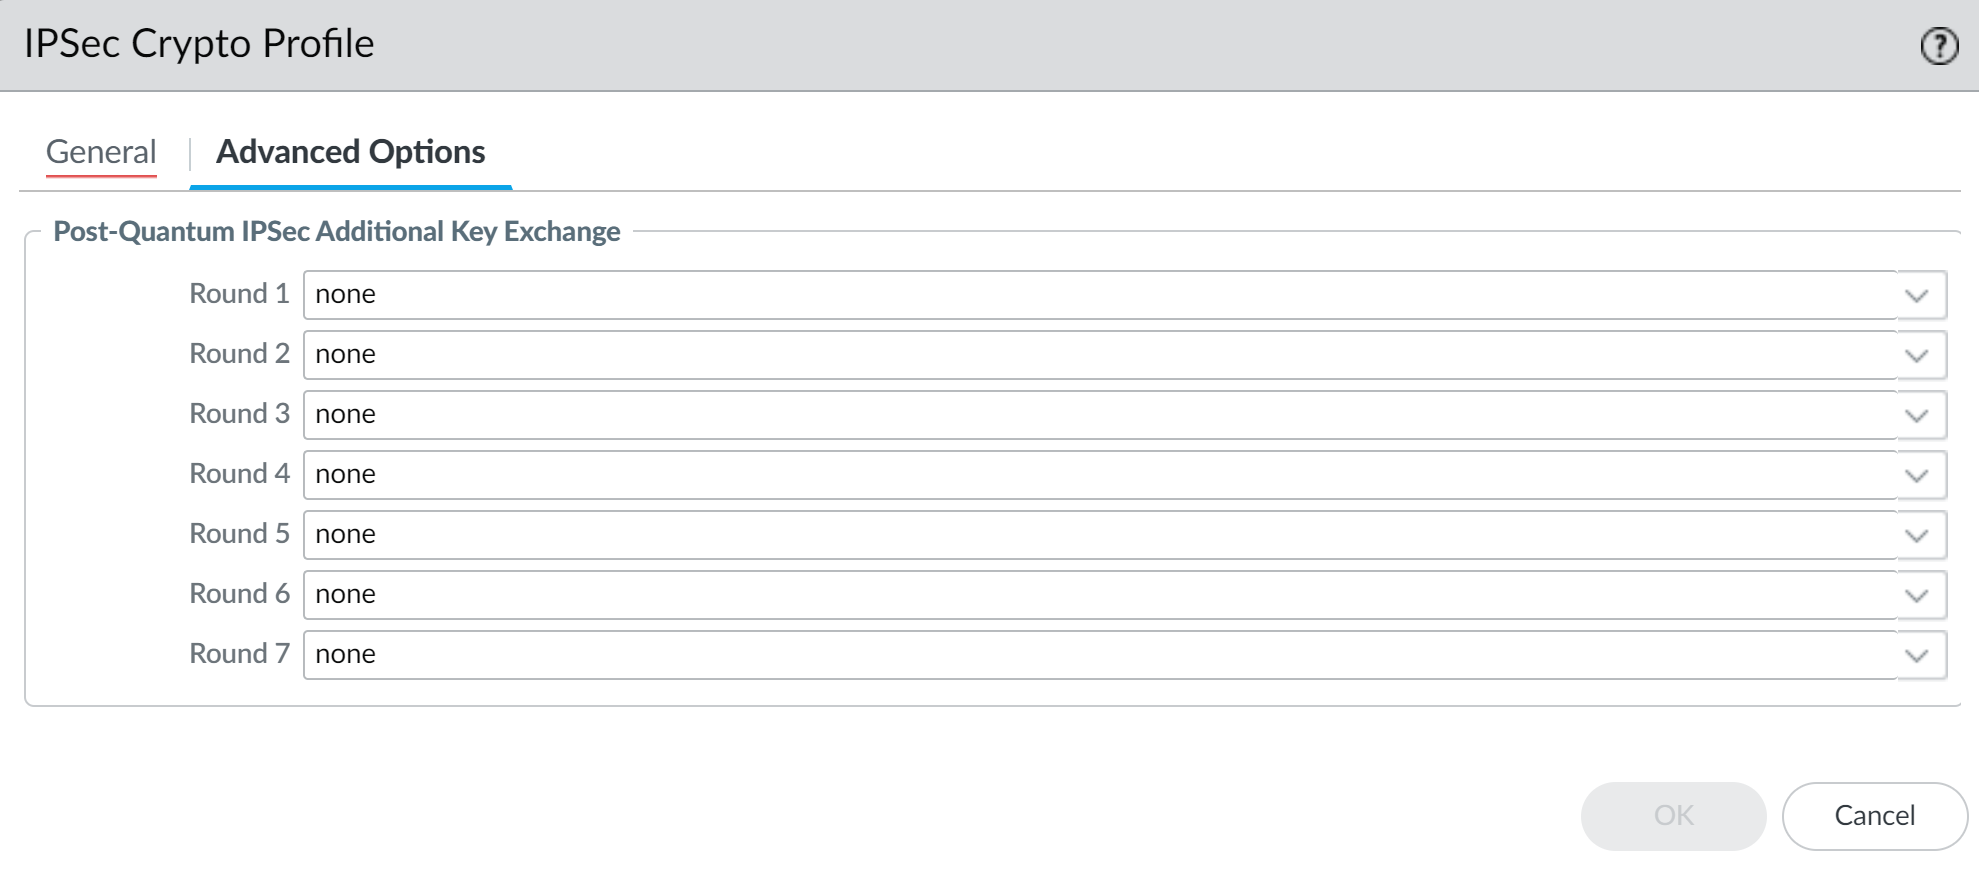Expand the Round 2 dropdown arrow

1916,355
